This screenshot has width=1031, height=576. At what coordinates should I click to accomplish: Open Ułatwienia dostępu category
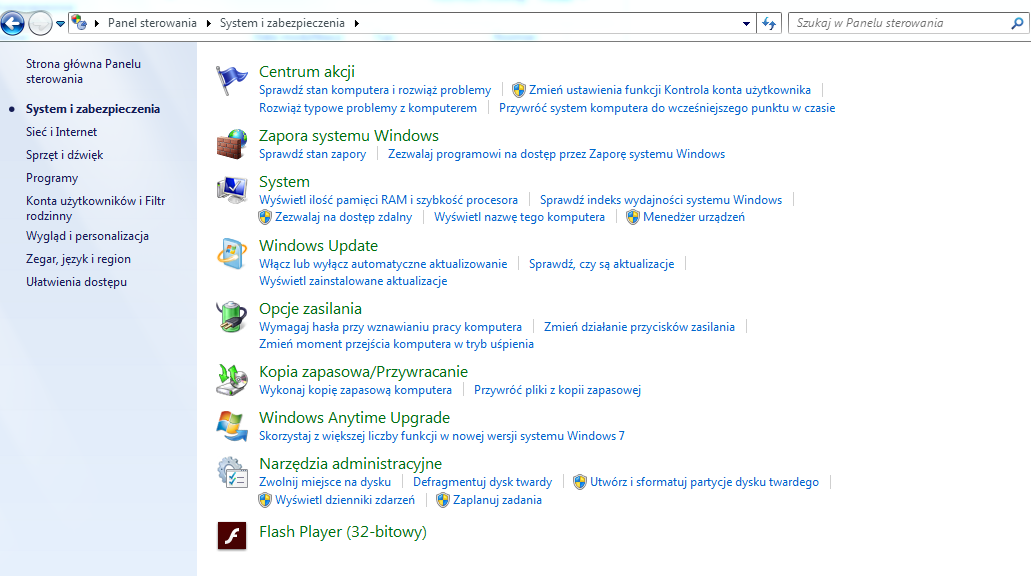[x=76, y=281]
